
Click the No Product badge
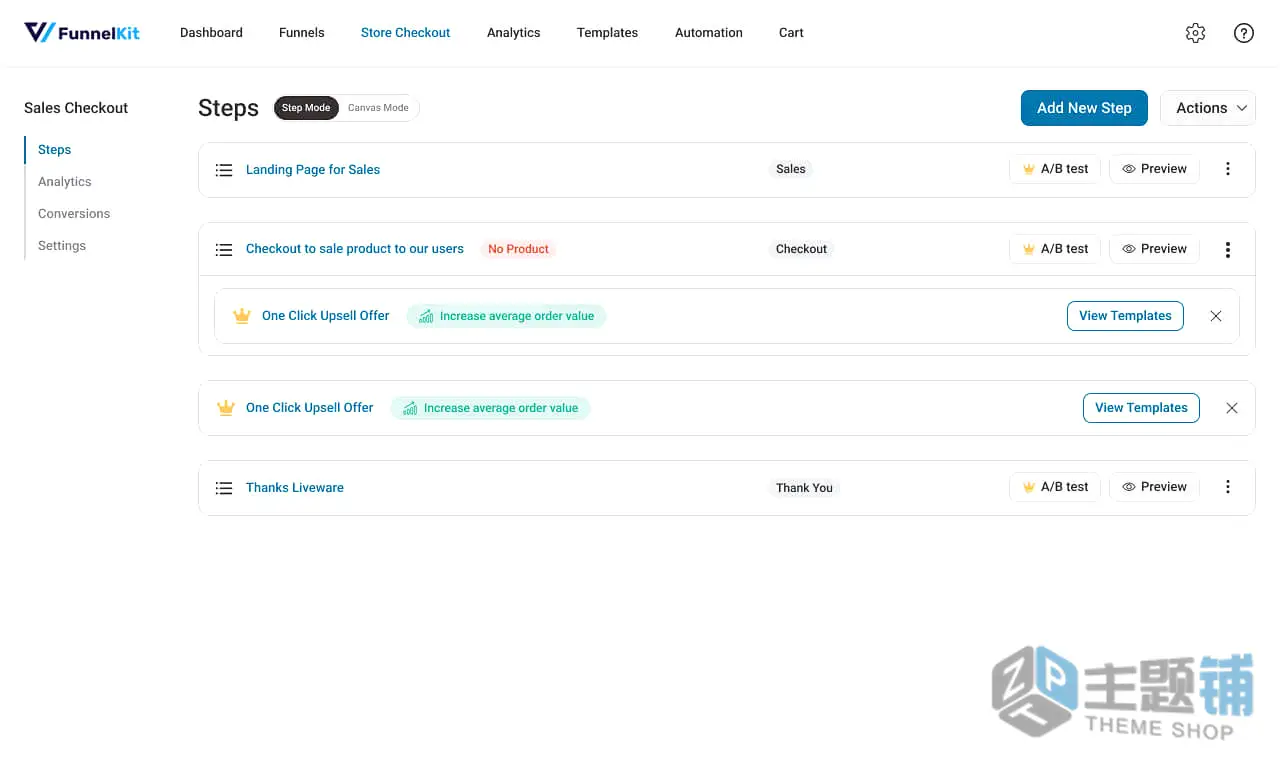click(518, 249)
